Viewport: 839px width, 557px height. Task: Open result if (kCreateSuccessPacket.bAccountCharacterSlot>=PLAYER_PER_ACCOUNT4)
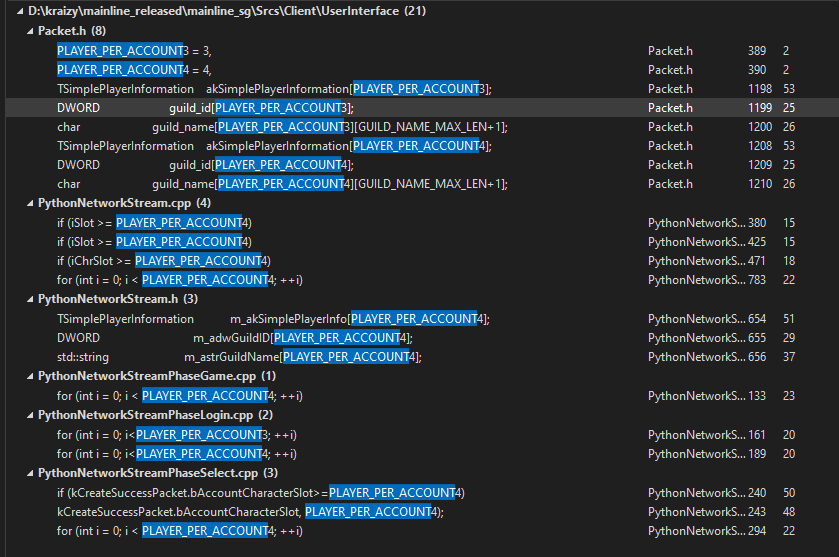click(261, 493)
